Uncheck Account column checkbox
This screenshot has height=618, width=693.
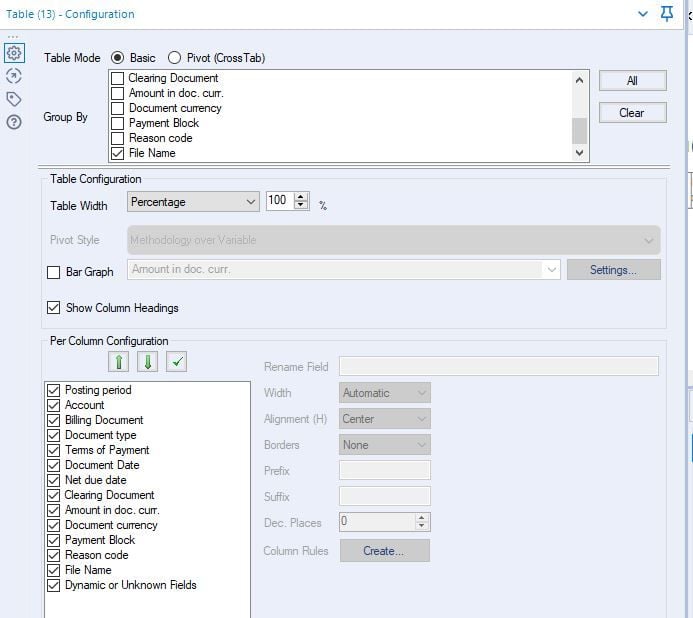53,405
